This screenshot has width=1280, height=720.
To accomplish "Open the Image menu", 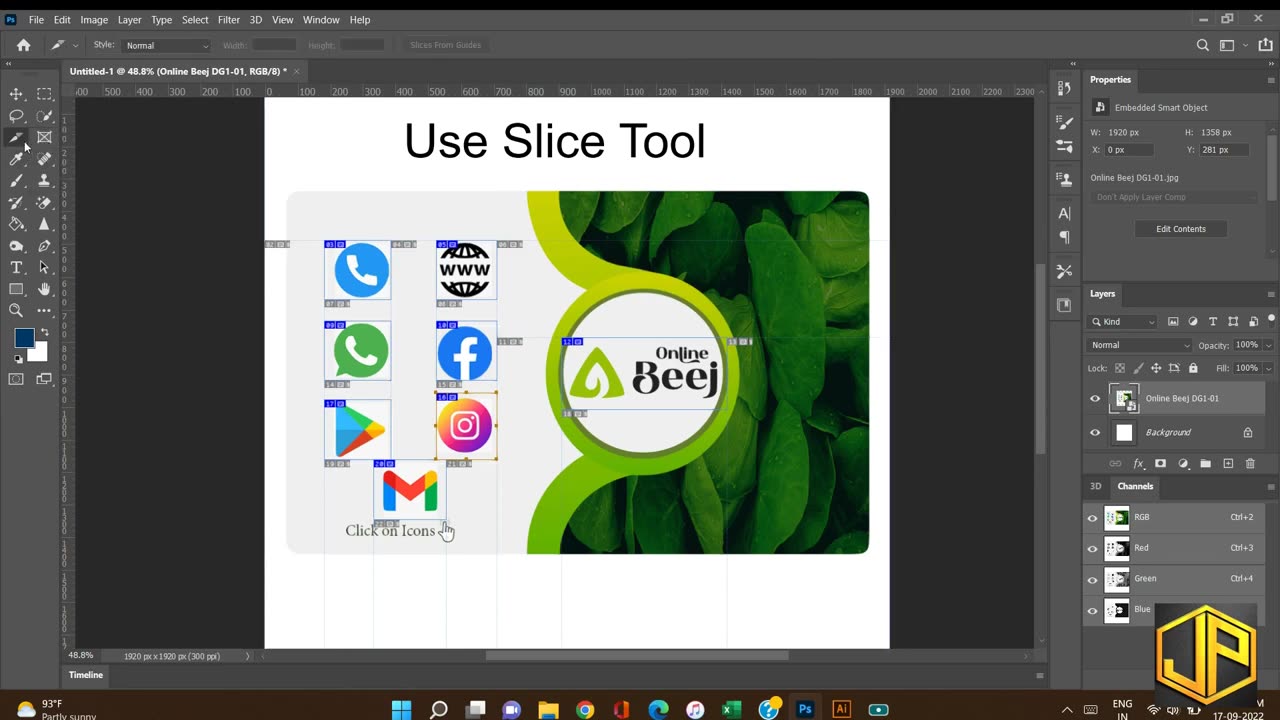I will coord(94,19).
